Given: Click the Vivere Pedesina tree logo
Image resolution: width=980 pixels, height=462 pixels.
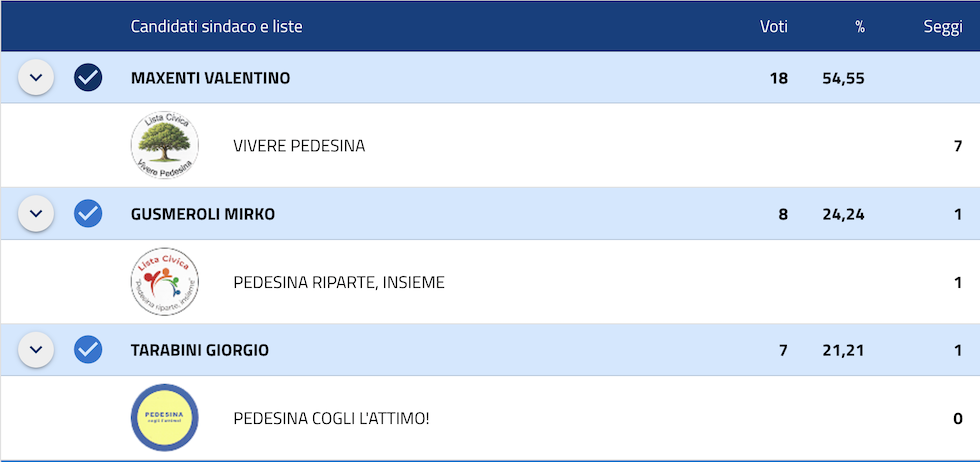Looking at the screenshot, I should tap(165, 145).
